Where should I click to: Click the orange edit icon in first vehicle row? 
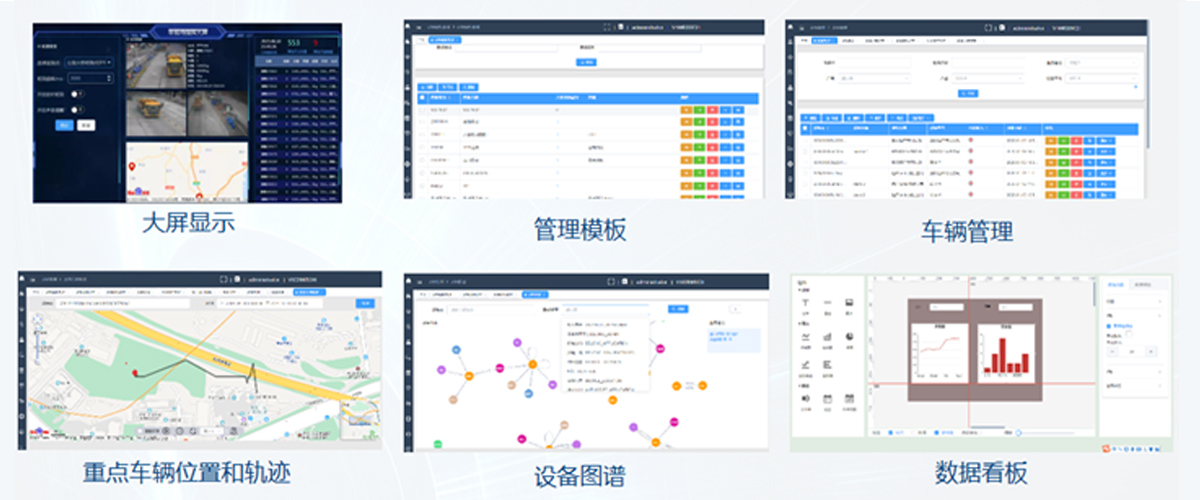tap(1050, 141)
